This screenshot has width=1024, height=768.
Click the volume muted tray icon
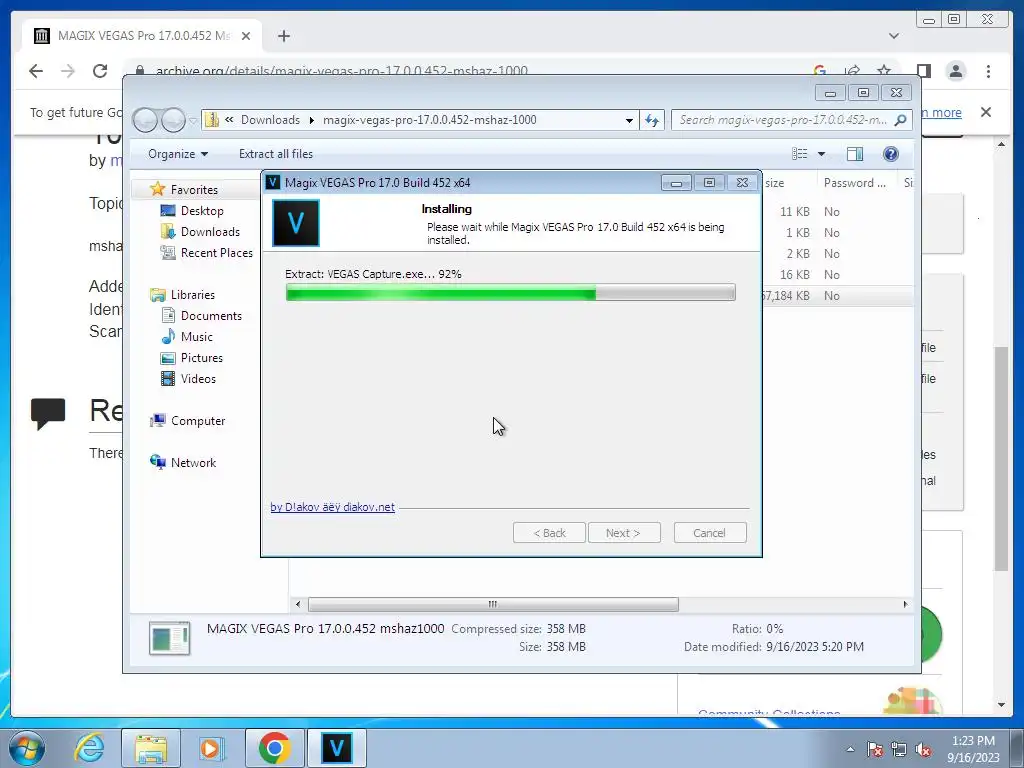pos(923,750)
